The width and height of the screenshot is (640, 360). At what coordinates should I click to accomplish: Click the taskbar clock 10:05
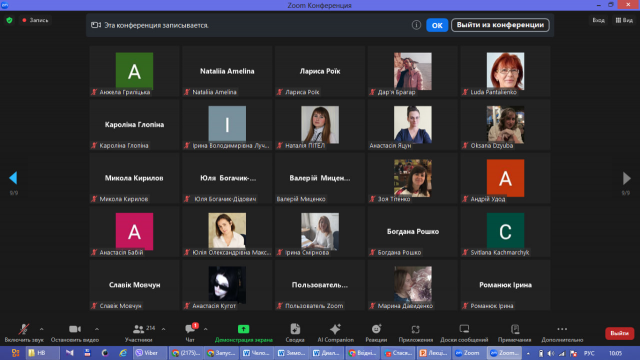616,353
